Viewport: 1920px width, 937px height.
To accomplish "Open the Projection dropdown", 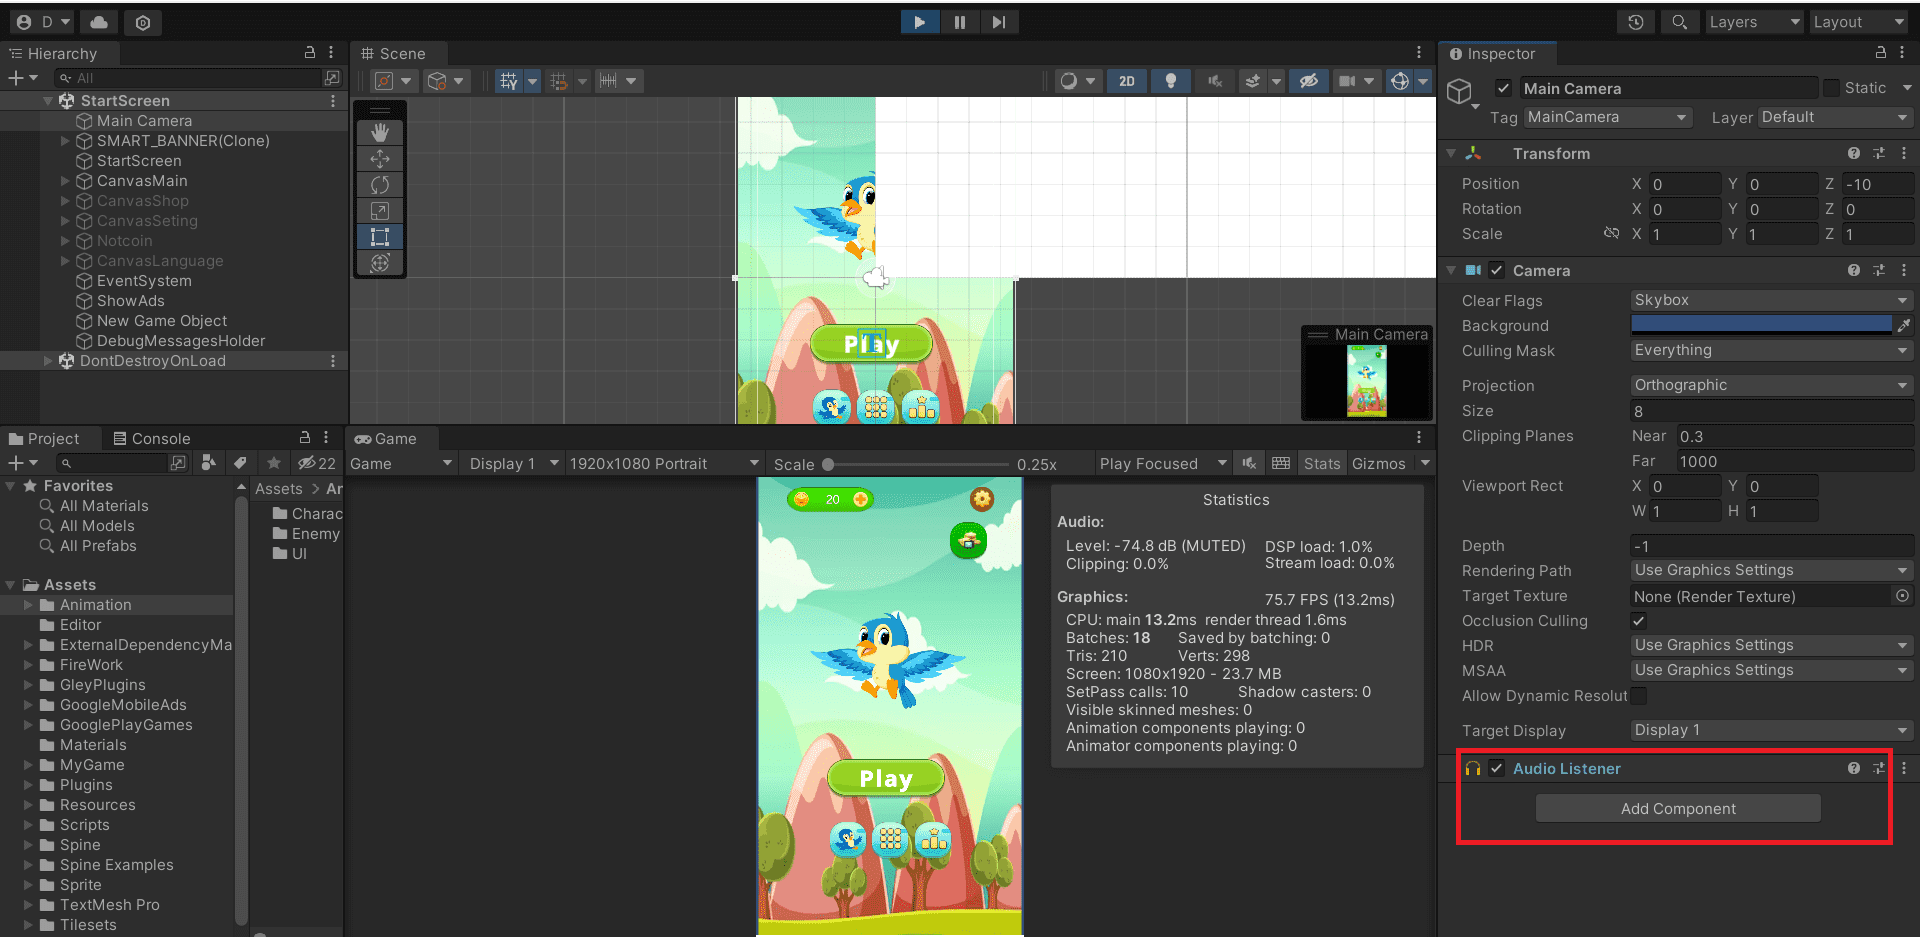I will click(1770, 385).
